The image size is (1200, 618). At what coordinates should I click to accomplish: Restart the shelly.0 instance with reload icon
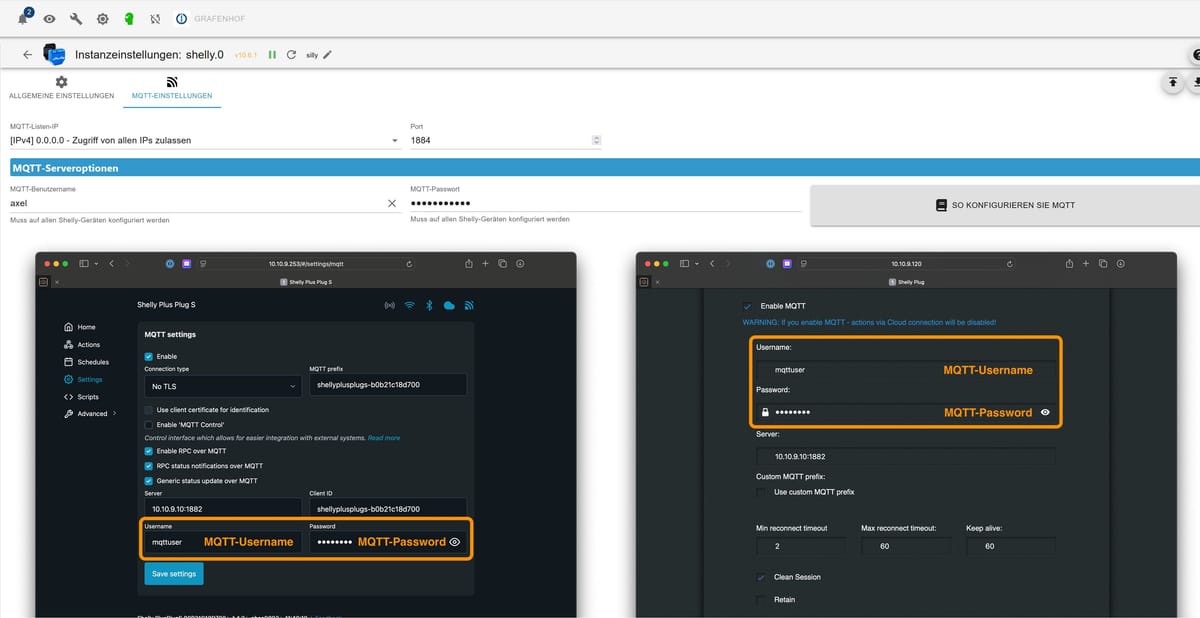click(x=291, y=55)
